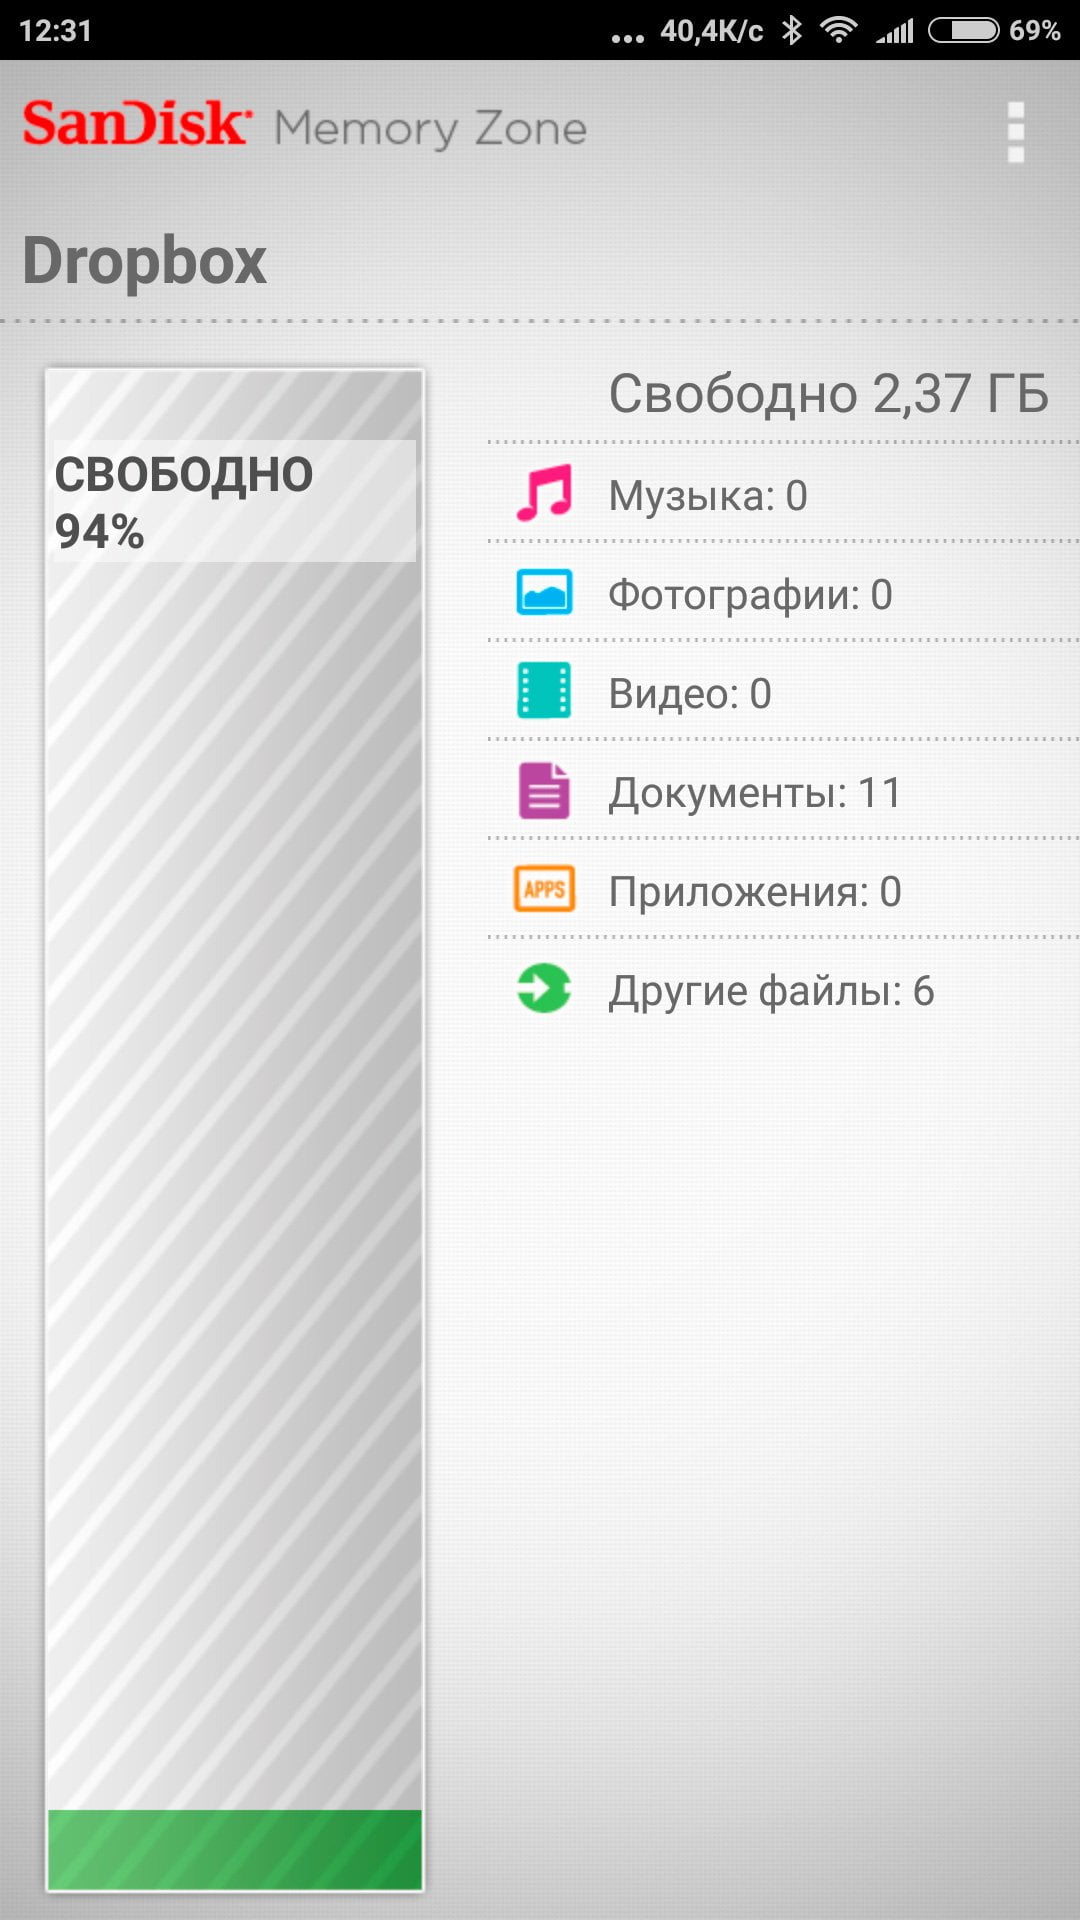
Task: Tap the Свободно 2,37 ГБ label
Action: click(829, 394)
